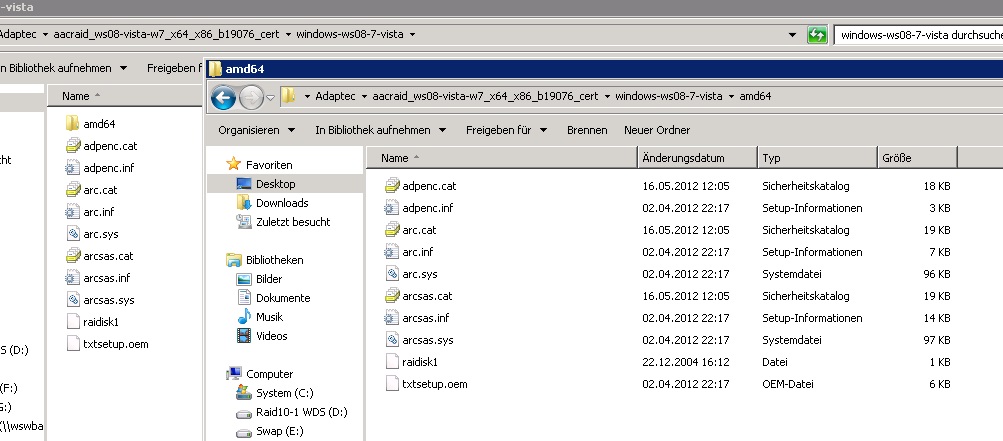This screenshot has width=1003, height=441.
Task: Select arc.sys icon in amd64 window
Action: click(x=392, y=274)
